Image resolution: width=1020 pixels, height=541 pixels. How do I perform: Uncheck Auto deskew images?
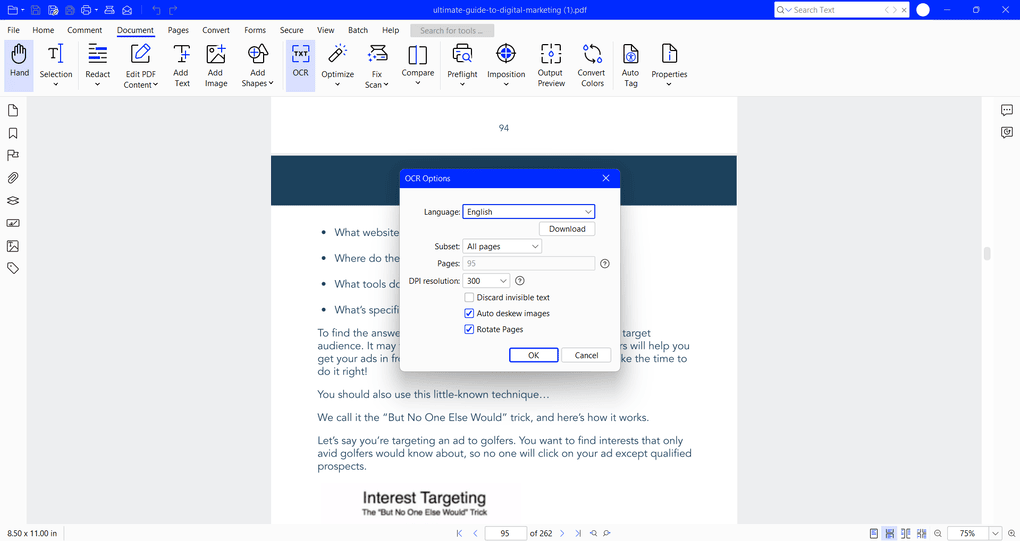coord(469,313)
